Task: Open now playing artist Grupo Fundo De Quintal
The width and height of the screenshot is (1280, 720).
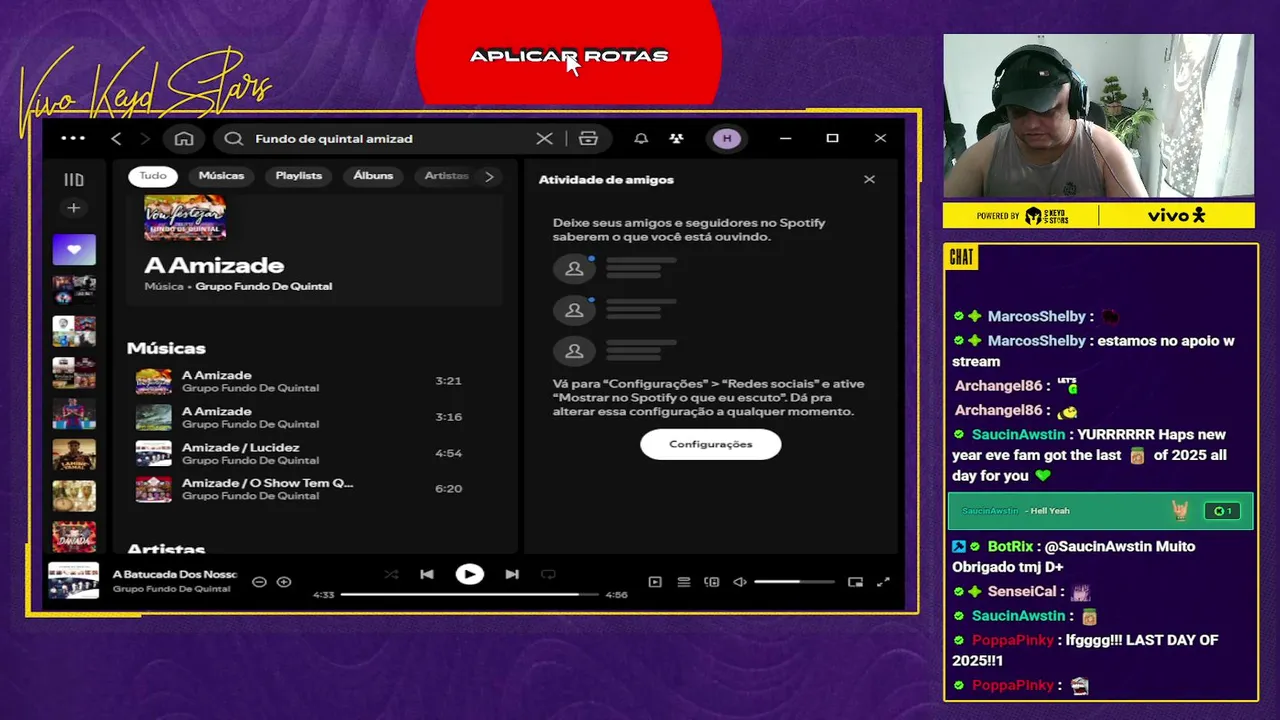Action: pyautogui.click(x=171, y=589)
